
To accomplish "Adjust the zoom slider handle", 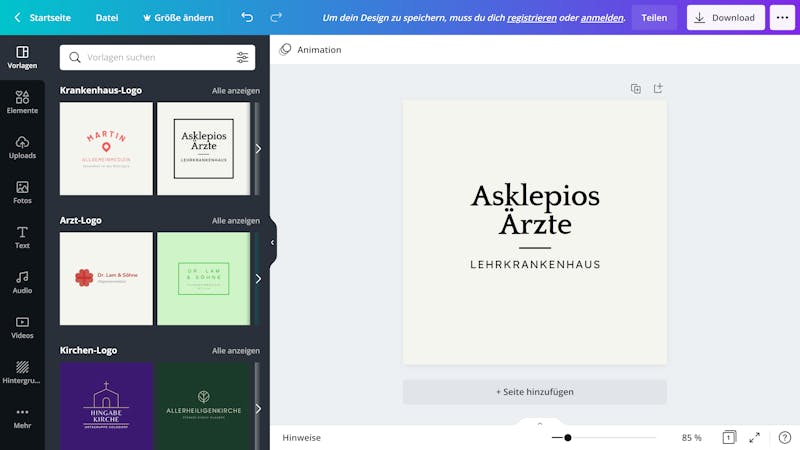I will pos(568,437).
